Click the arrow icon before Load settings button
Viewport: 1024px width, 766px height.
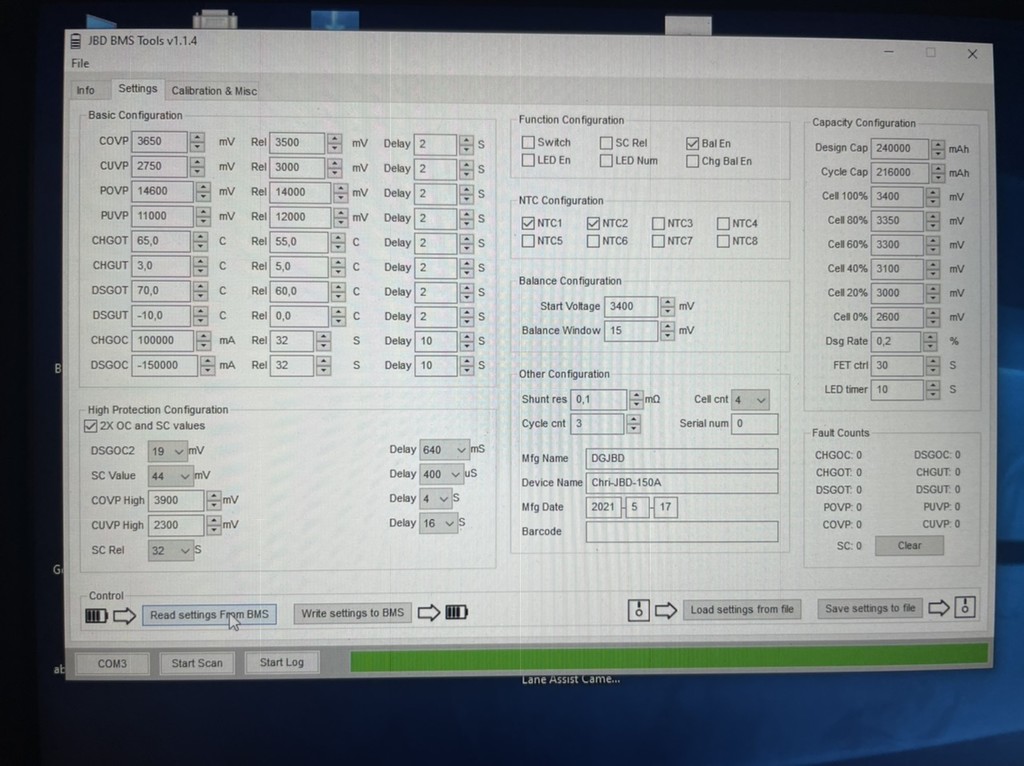click(666, 610)
